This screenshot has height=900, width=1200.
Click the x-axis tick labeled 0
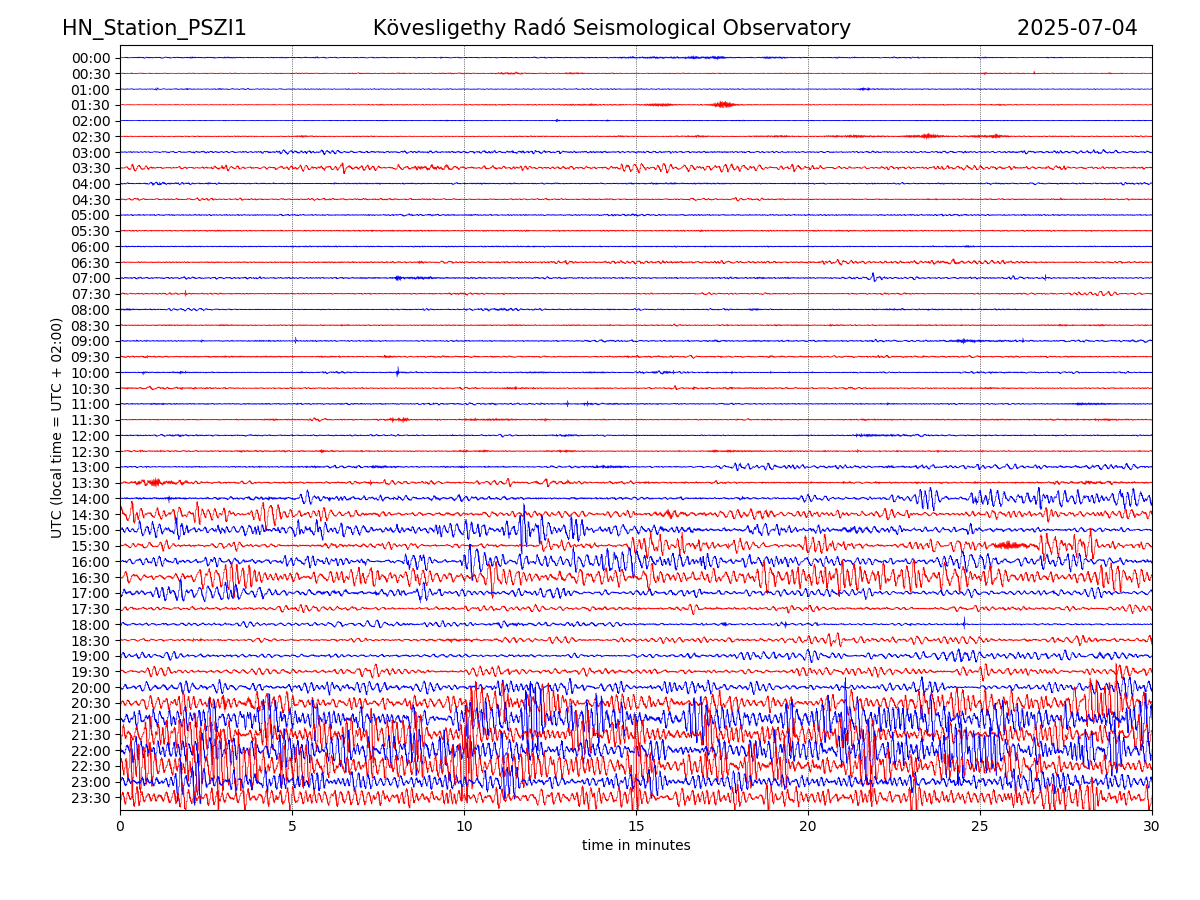120,827
